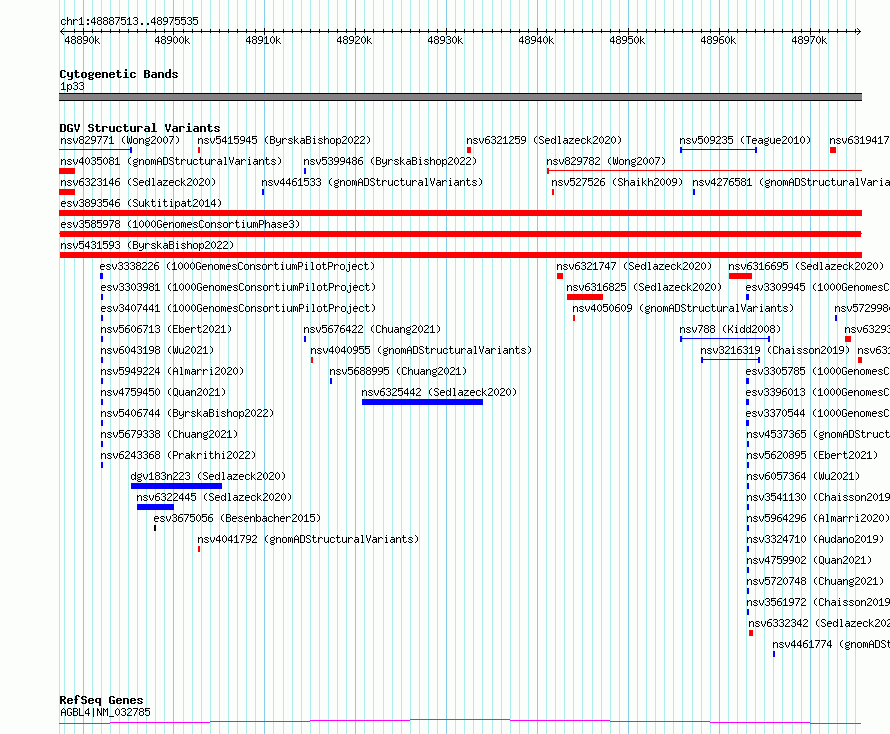Open nsv527526 (Shaikh2009) label

617,182
